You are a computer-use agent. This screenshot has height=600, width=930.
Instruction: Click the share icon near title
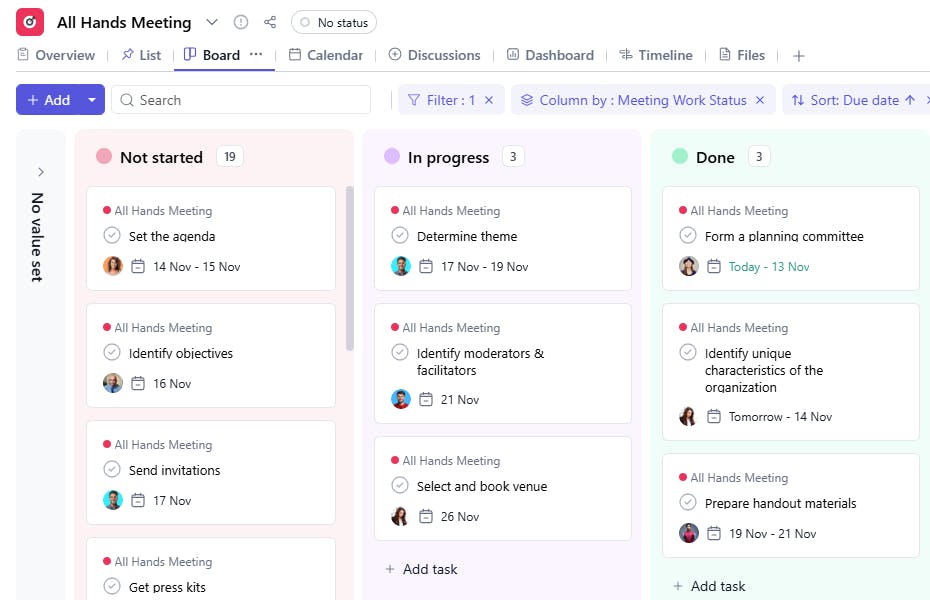pyautogui.click(x=270, y=23)
